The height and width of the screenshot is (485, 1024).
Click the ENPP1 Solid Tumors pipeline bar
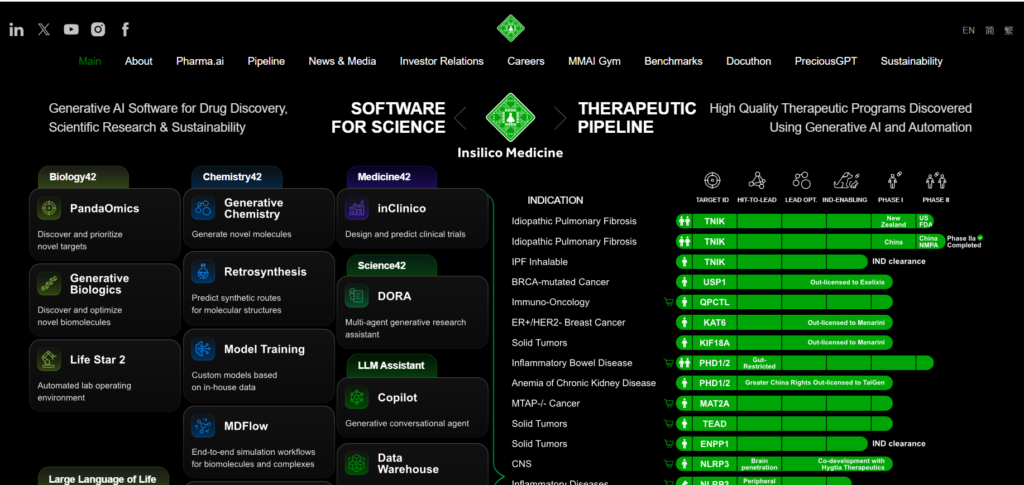tap(771, 444)
